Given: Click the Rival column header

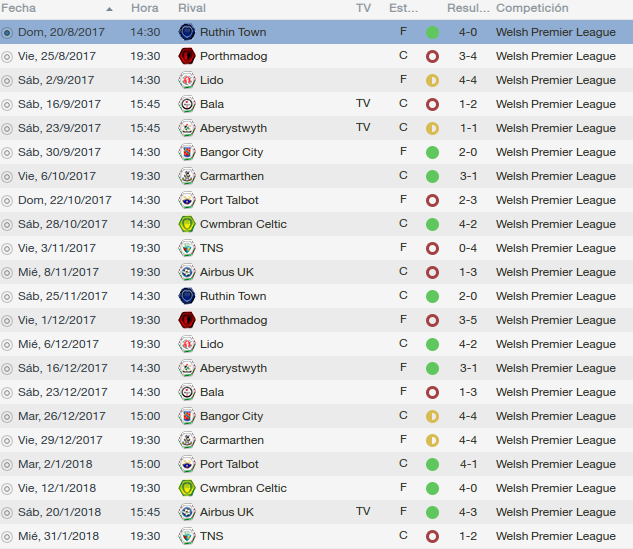Looking at the screenshot, I should 192,8.
